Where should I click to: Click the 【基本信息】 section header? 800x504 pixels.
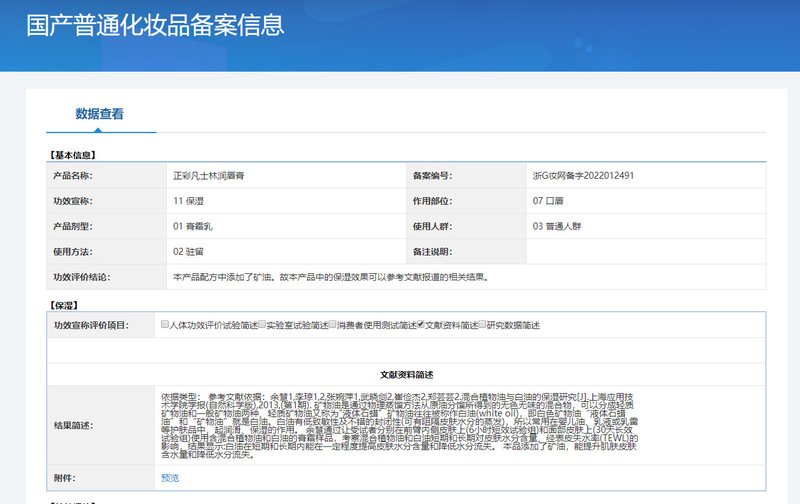coord(73,154)
